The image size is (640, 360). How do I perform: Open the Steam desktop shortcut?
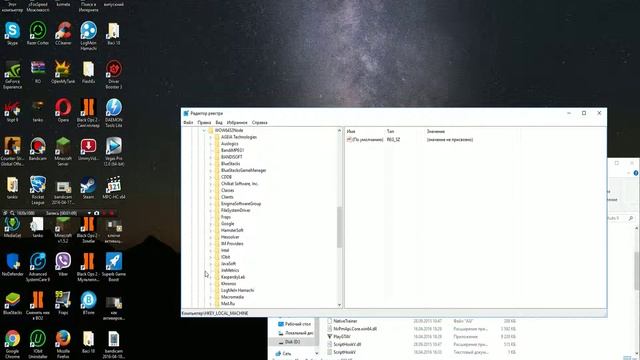[88, 188]
